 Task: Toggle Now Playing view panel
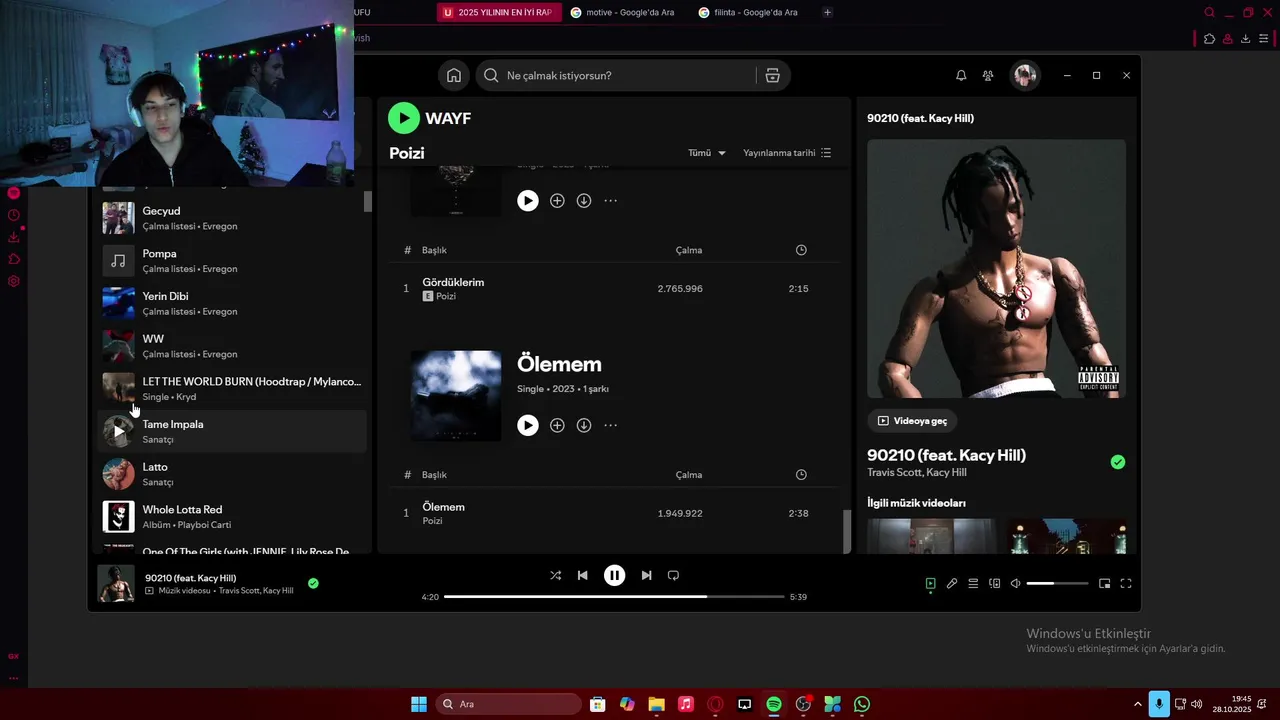(930, 583)
